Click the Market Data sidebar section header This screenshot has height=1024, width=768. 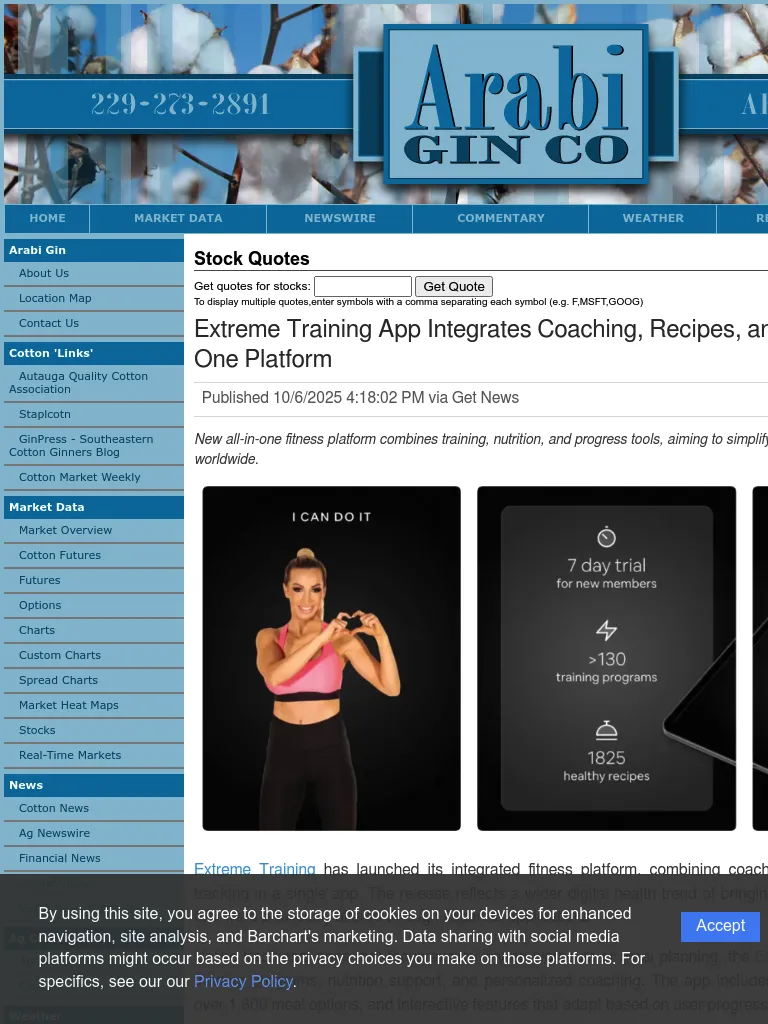click(93, 507)
